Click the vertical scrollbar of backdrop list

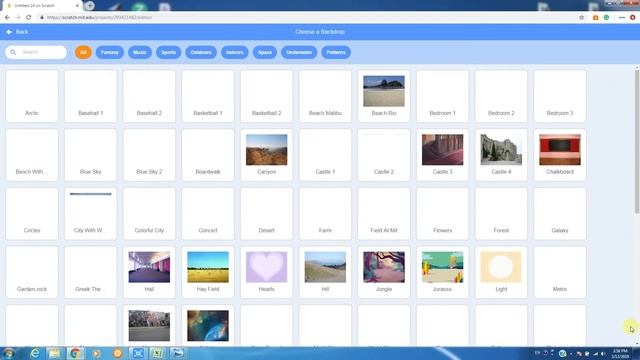(x=637, y=141)
